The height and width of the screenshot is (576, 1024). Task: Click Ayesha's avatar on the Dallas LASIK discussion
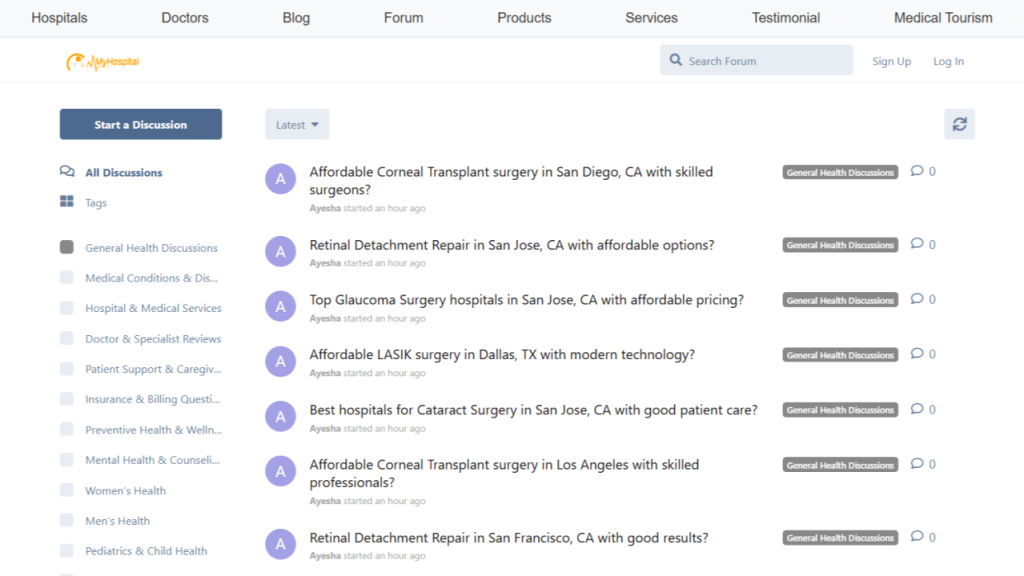(x=280, y=361)
